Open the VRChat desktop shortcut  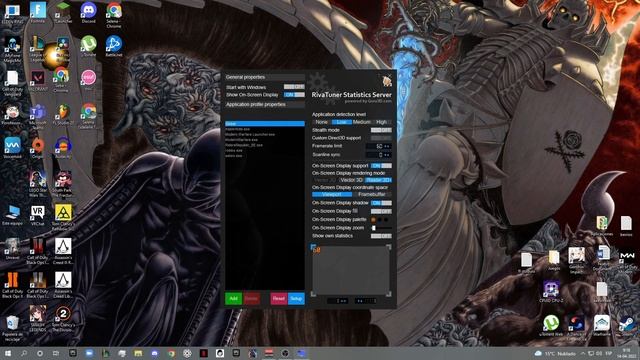coord(38,215)
